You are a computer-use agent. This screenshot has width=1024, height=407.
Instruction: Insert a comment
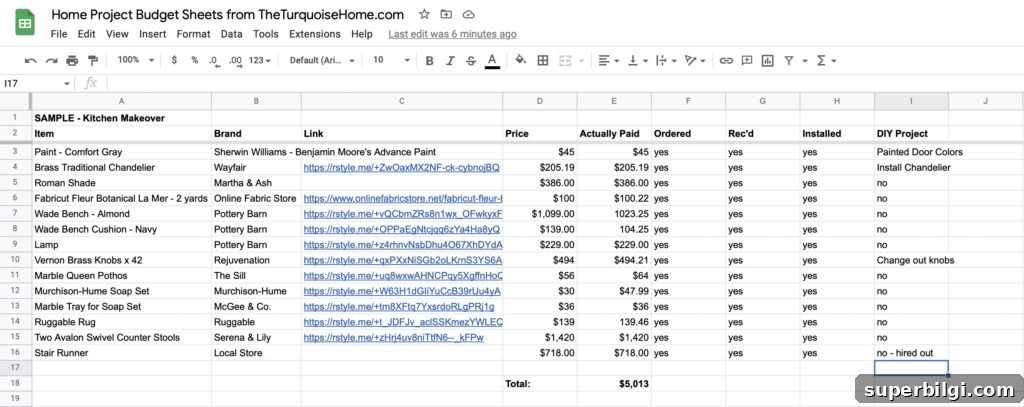[x=746, y=61]
